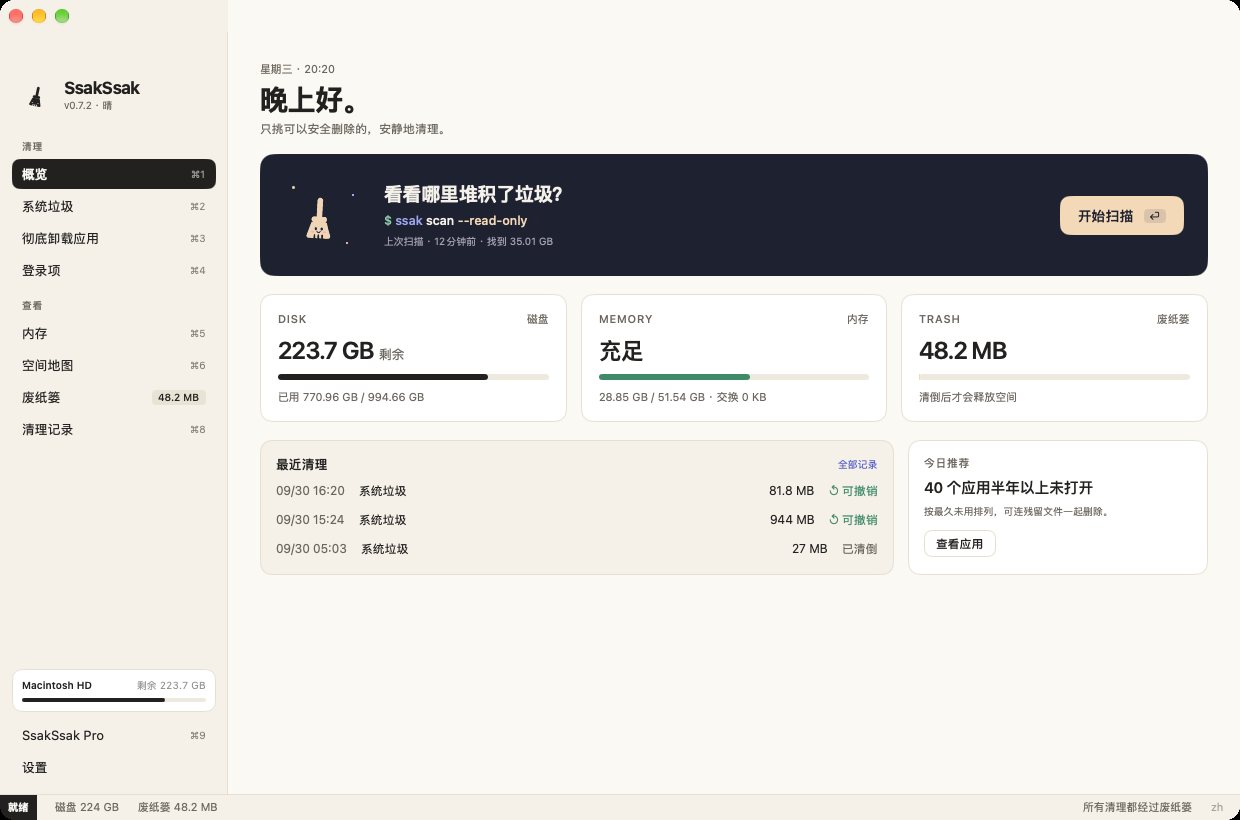
Task: Click the 今日推荐 label
Action: pyautogui.click(x=946, y=463)
